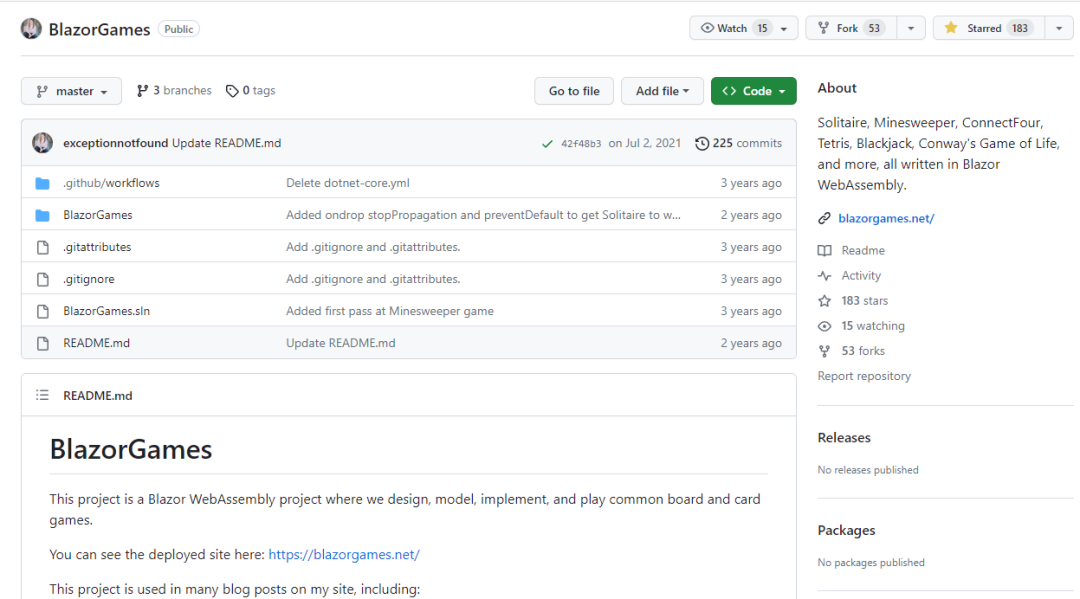The height and width of the screenshot is (599, 1080).
Task: Click the README.md header label
Action: 98,396
